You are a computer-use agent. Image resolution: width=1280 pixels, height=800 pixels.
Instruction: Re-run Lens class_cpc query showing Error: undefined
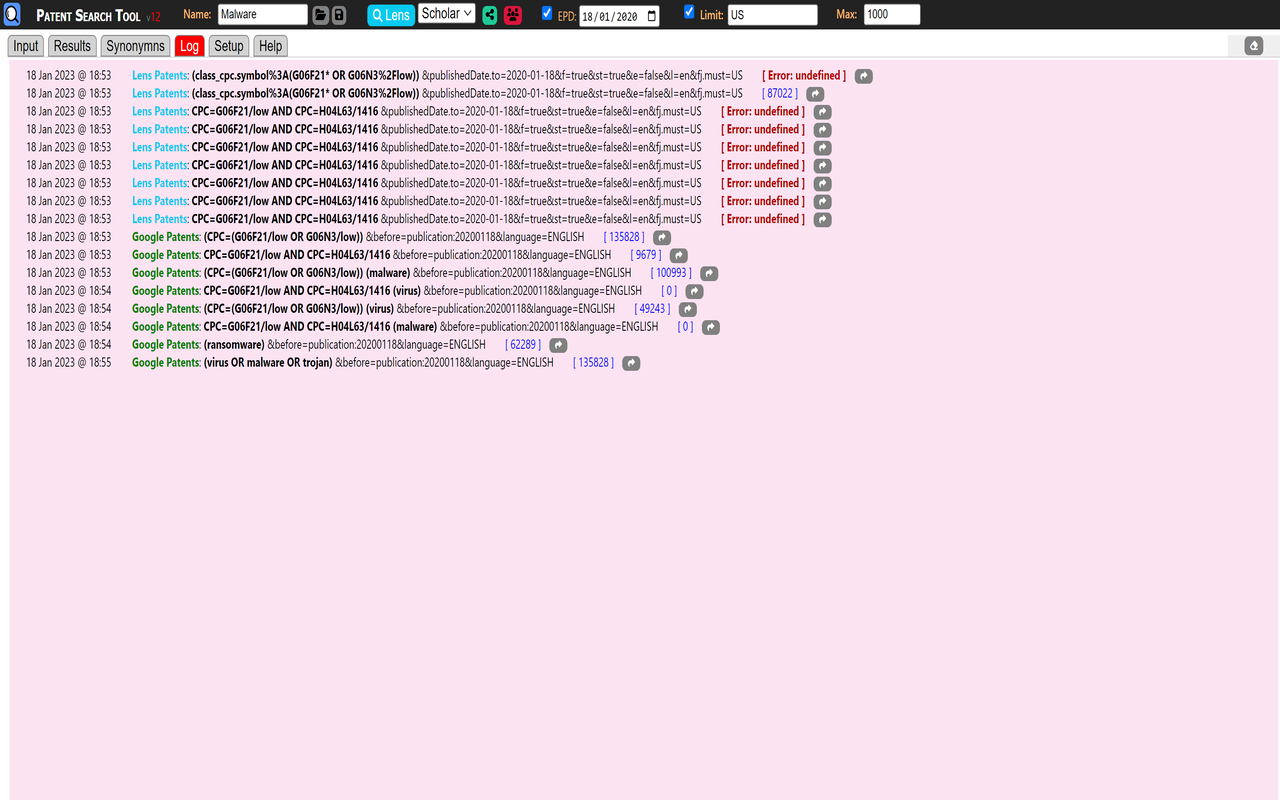[864, 76]
